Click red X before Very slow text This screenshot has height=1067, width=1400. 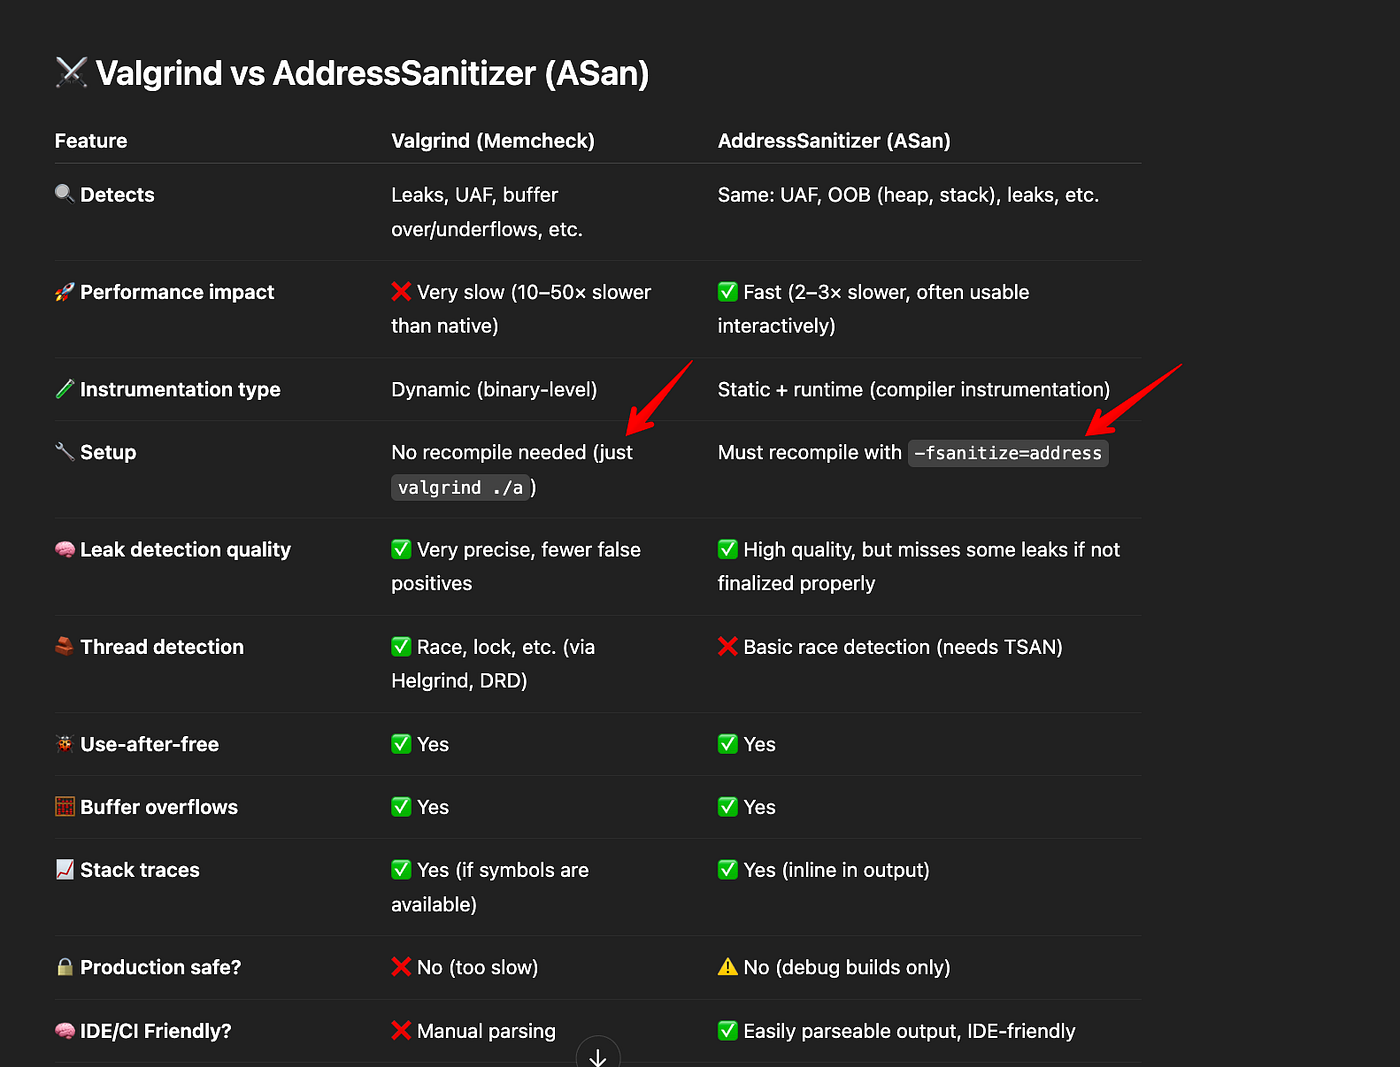(401, 292)
